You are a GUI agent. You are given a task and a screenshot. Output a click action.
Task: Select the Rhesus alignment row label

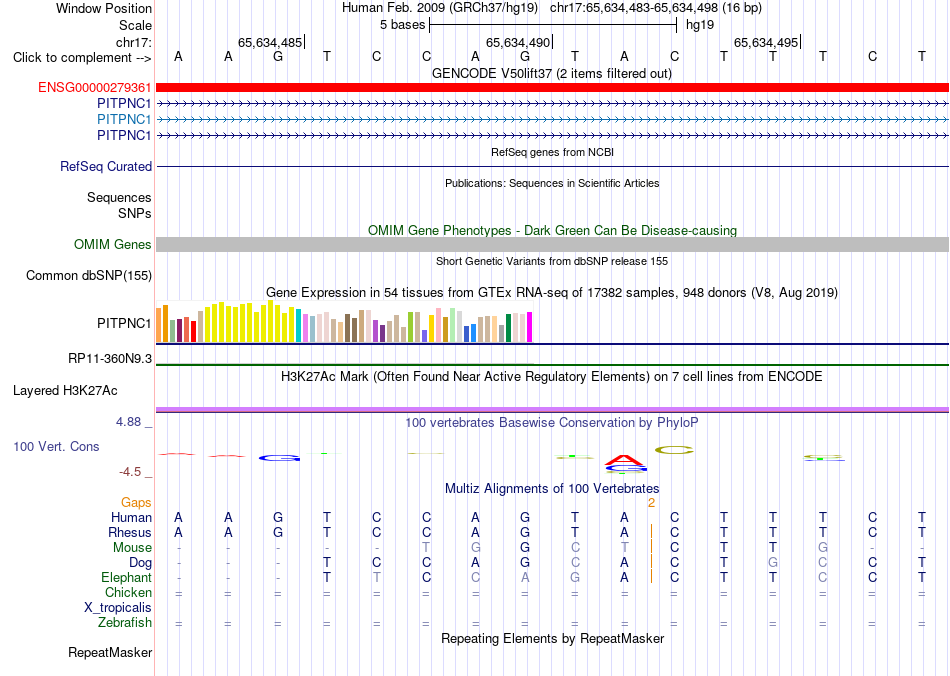tap(130, 532)
